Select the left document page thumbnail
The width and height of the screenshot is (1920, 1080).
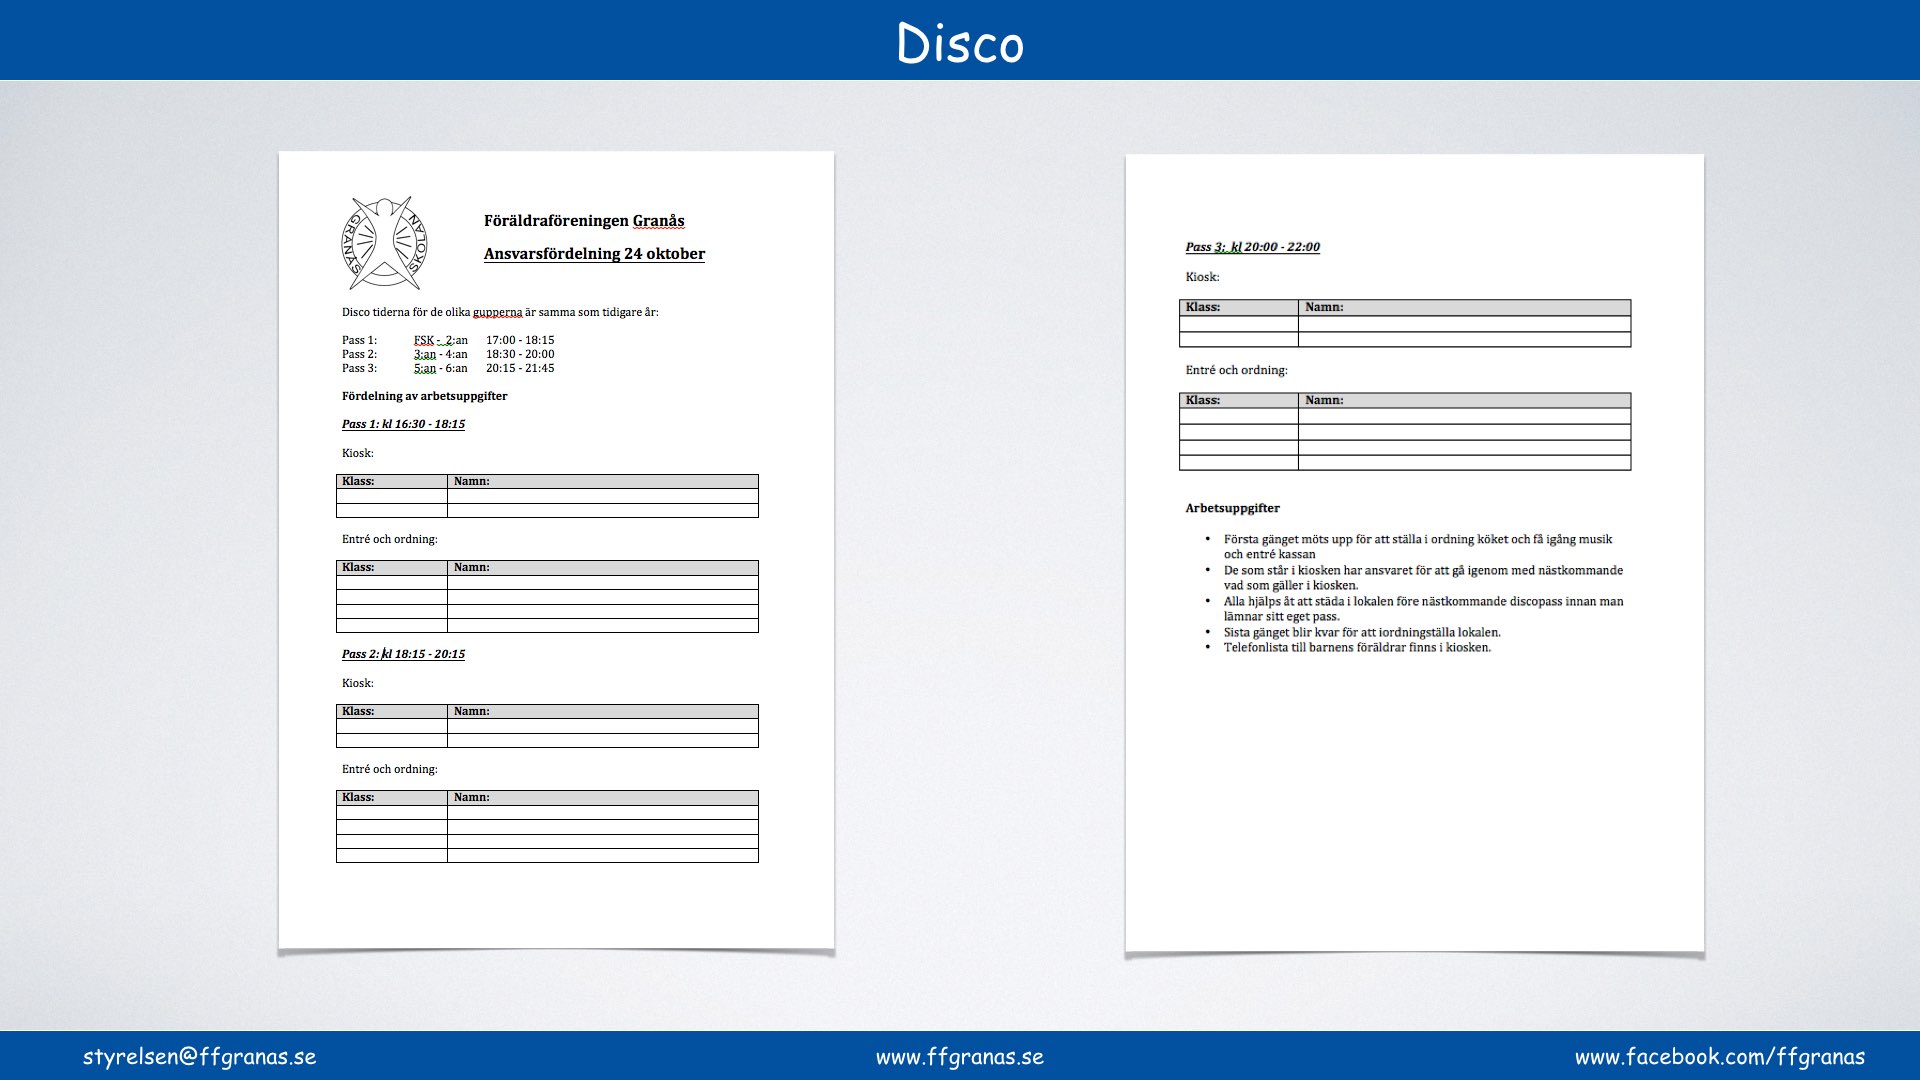pyautogui.click(x=556, y=551)
